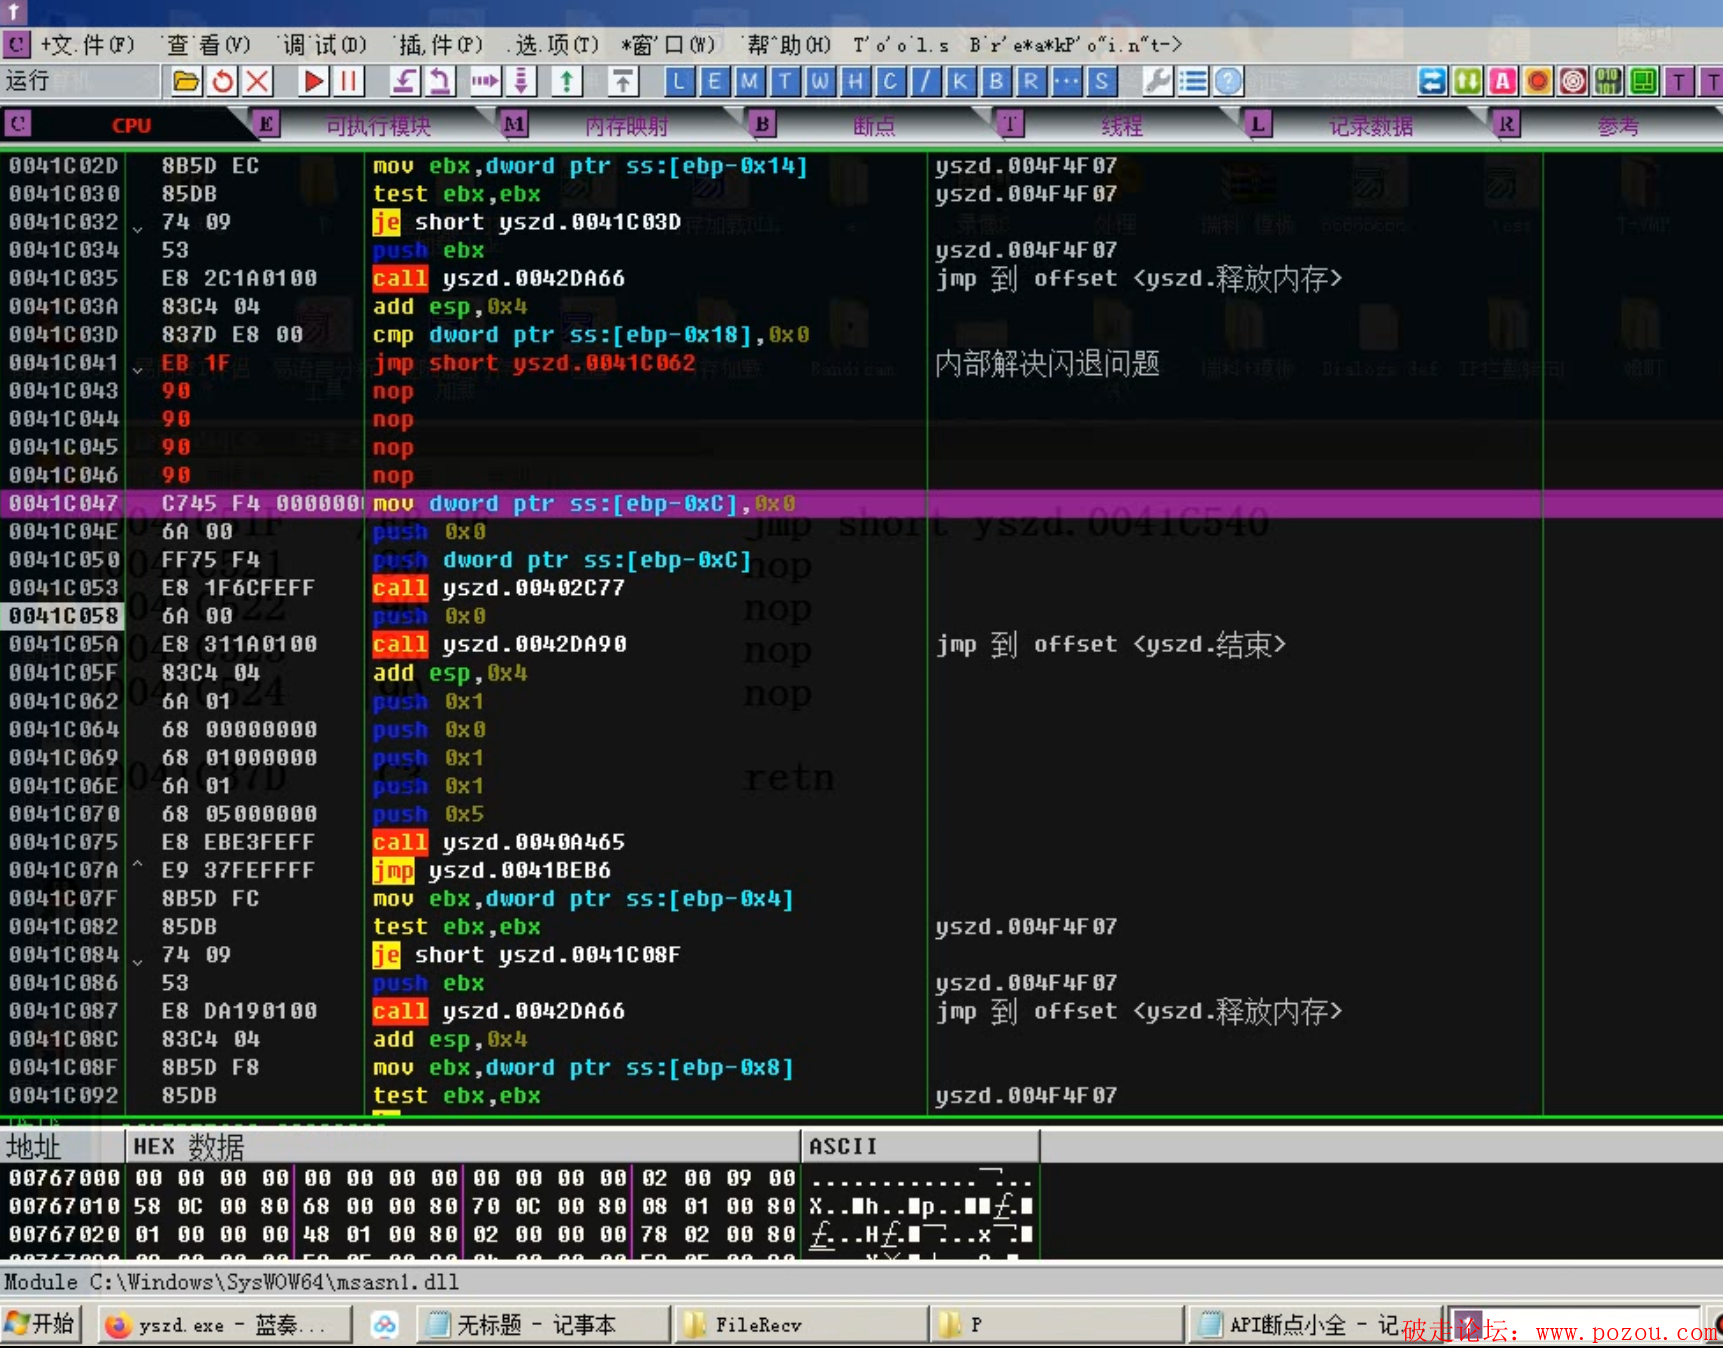Viewport: 1723px width, 1348px height.
Task: Click the red-orange round plugin icon
Action: tap(1538, 81)
